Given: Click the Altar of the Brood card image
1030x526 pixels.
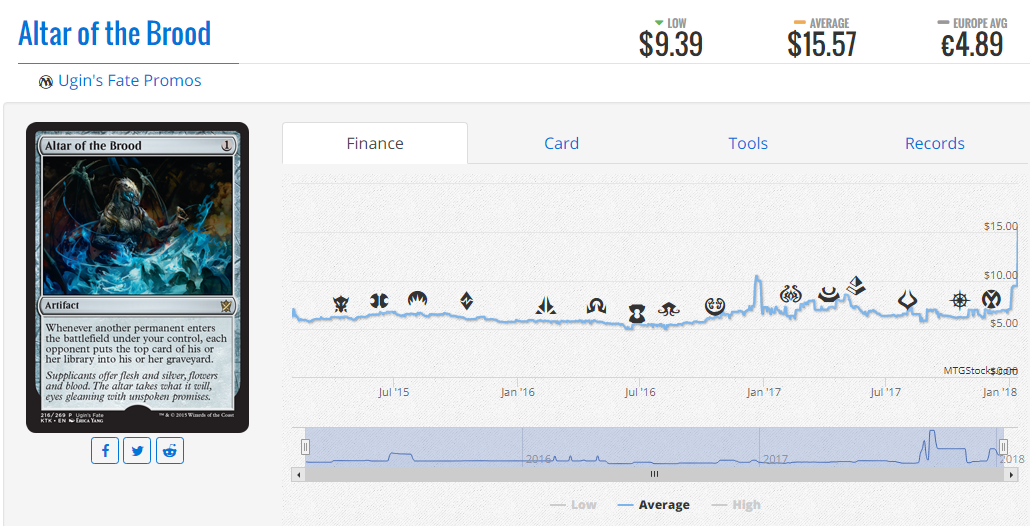Looking at the screenshot, I should coord(137,278).
